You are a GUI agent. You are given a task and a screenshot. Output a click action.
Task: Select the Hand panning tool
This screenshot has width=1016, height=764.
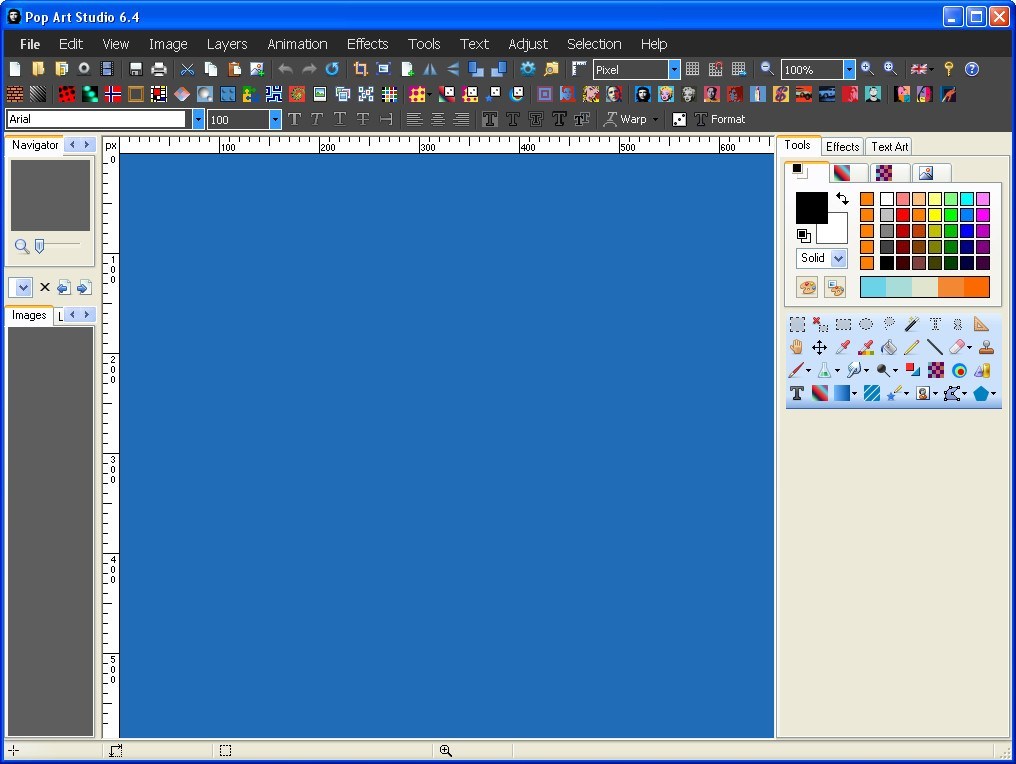pos(796,347)
